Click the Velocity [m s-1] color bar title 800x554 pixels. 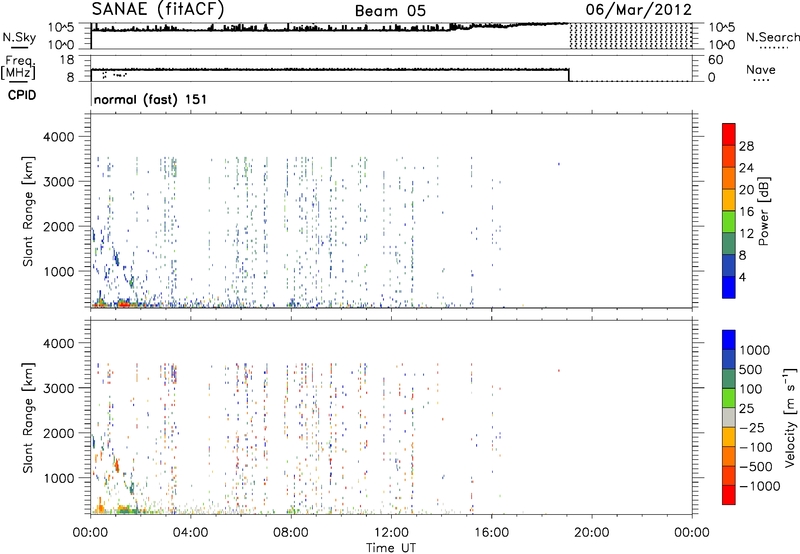790,417
